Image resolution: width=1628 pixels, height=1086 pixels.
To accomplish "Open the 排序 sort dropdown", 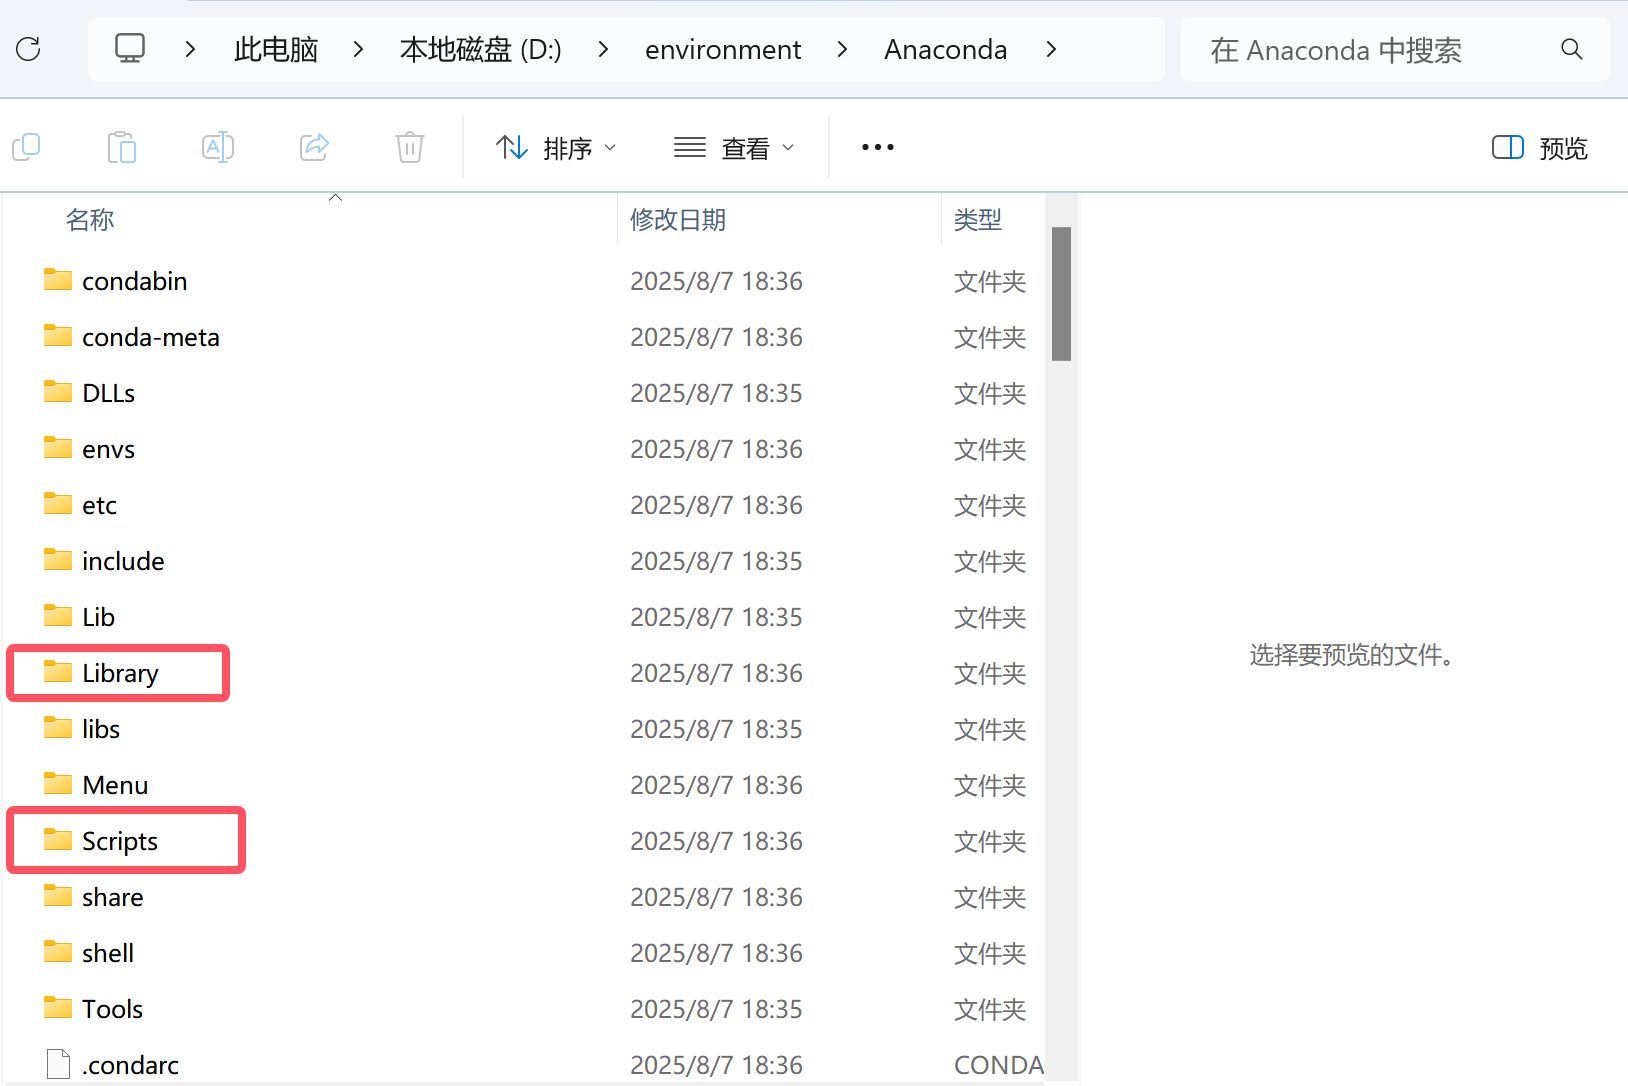I will pos(556,147).
